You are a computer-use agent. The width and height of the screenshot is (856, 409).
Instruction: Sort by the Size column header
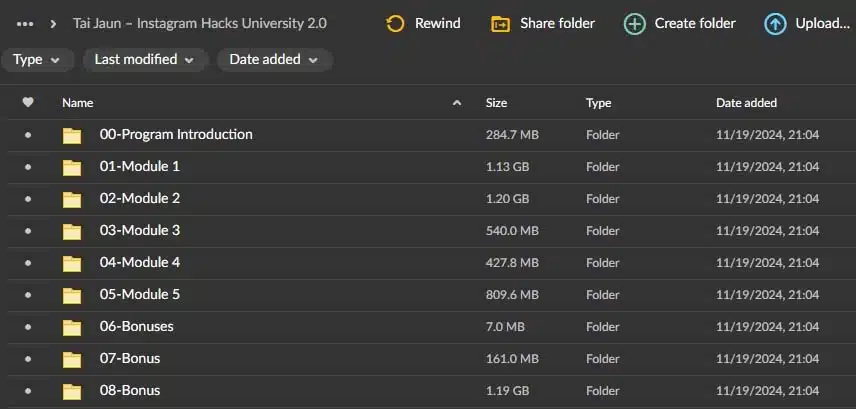pyautogui.click(x=496, y=103)
